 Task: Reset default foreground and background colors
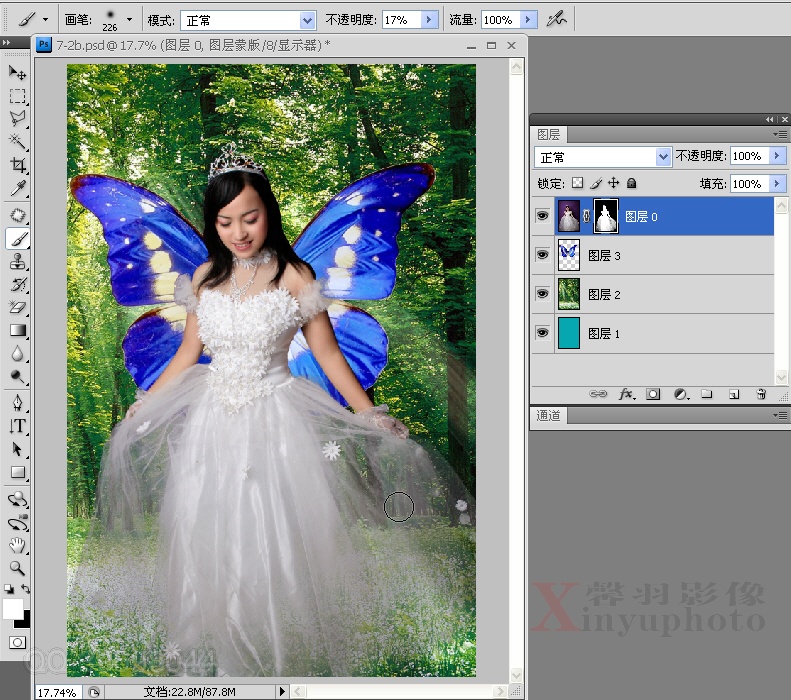coord(9,589)
